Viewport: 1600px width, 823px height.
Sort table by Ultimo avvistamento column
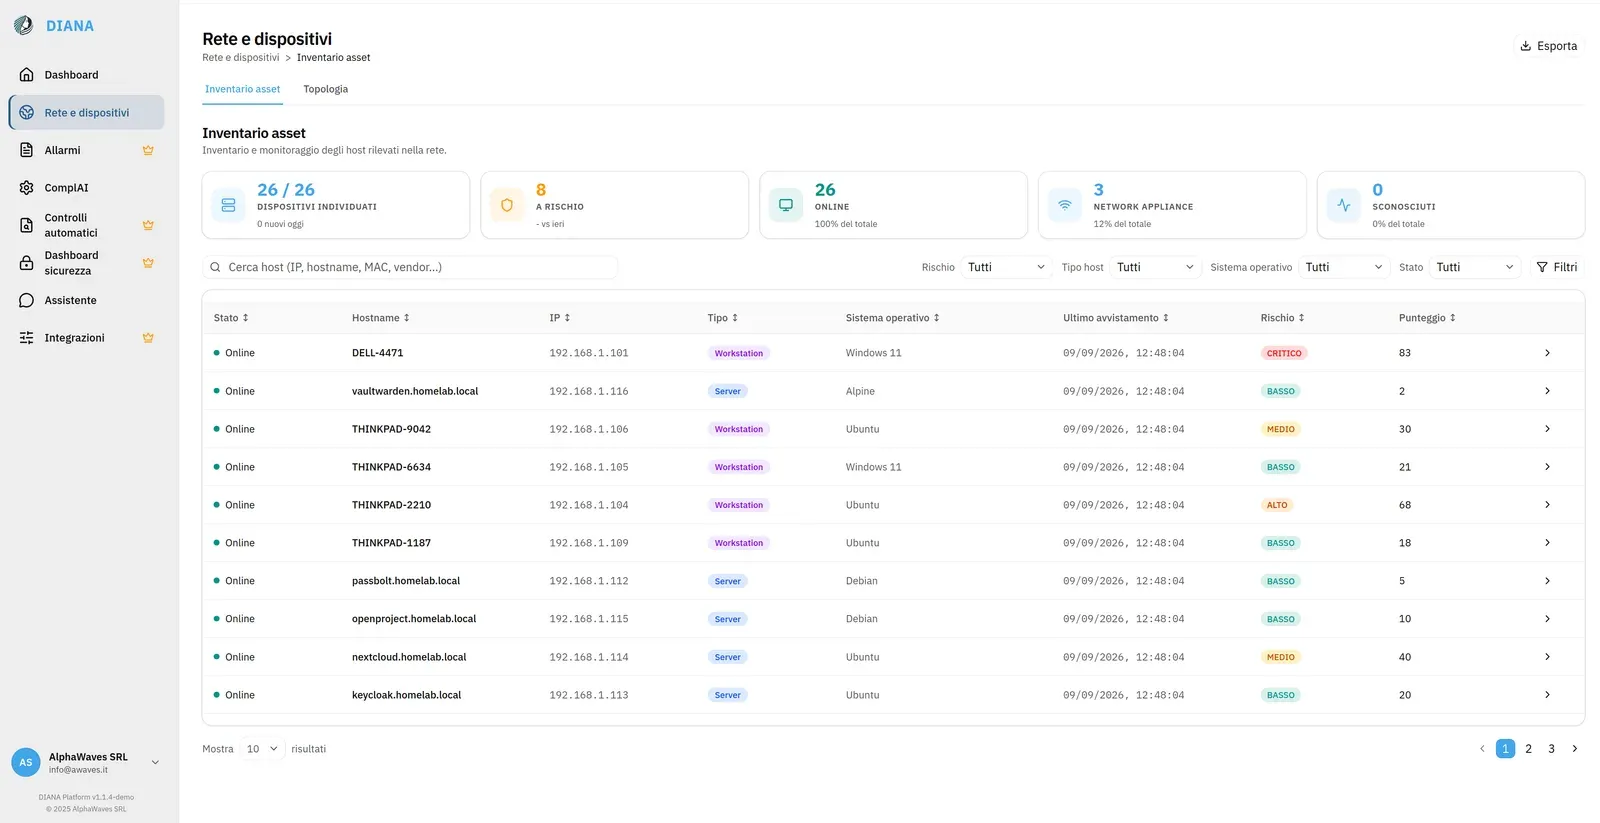[1116, 318]
